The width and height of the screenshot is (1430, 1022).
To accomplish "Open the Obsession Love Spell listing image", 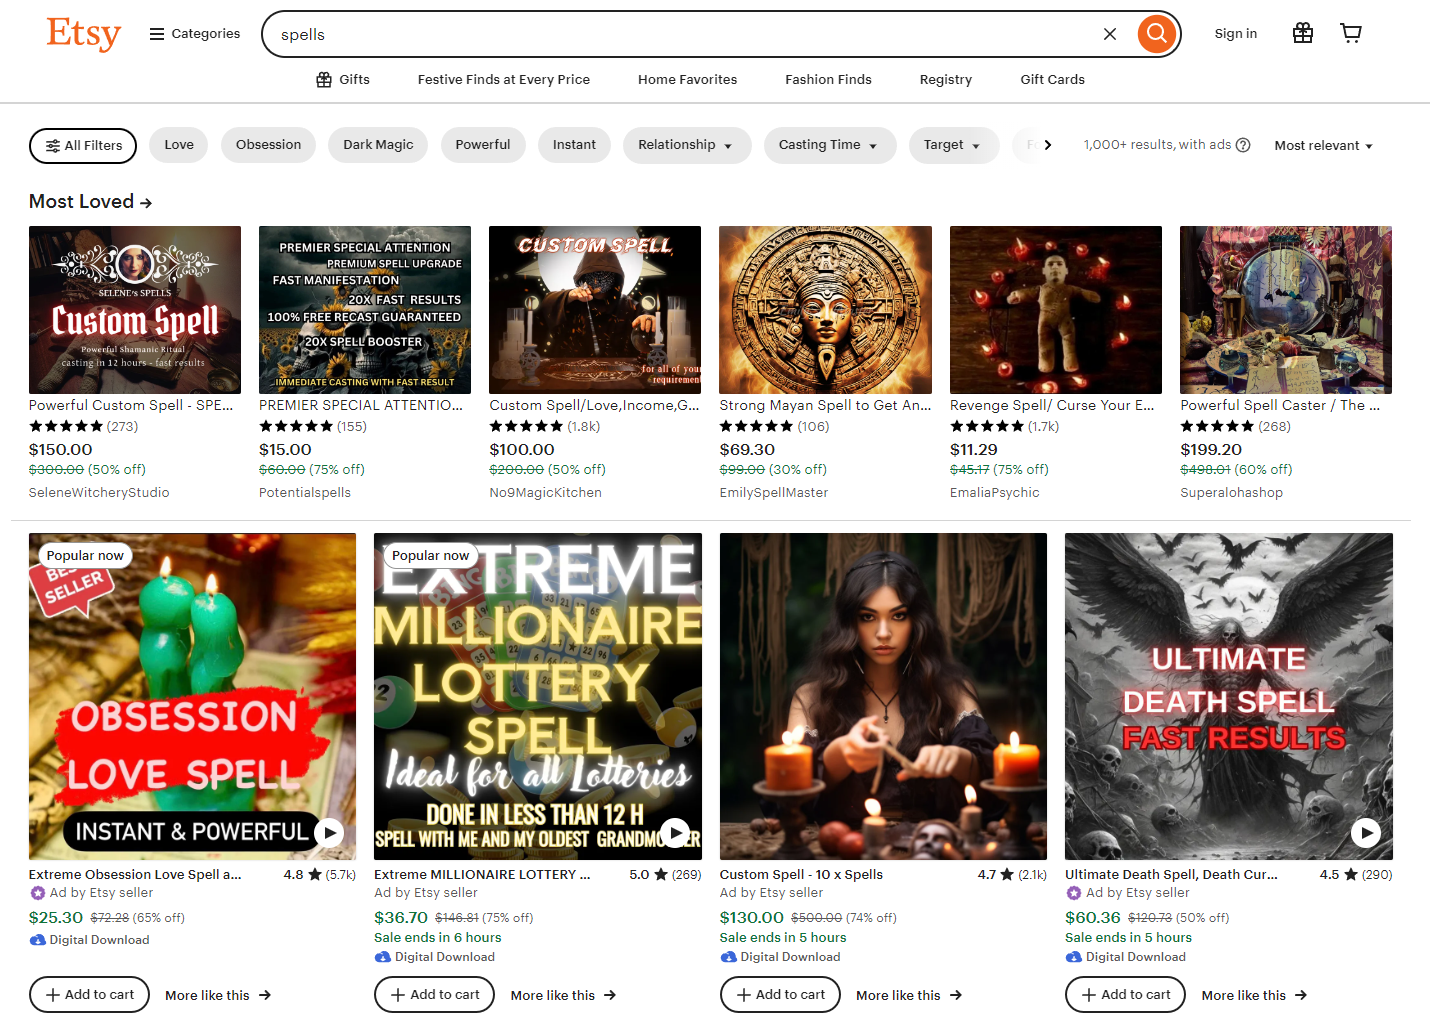I will point(192,696).
